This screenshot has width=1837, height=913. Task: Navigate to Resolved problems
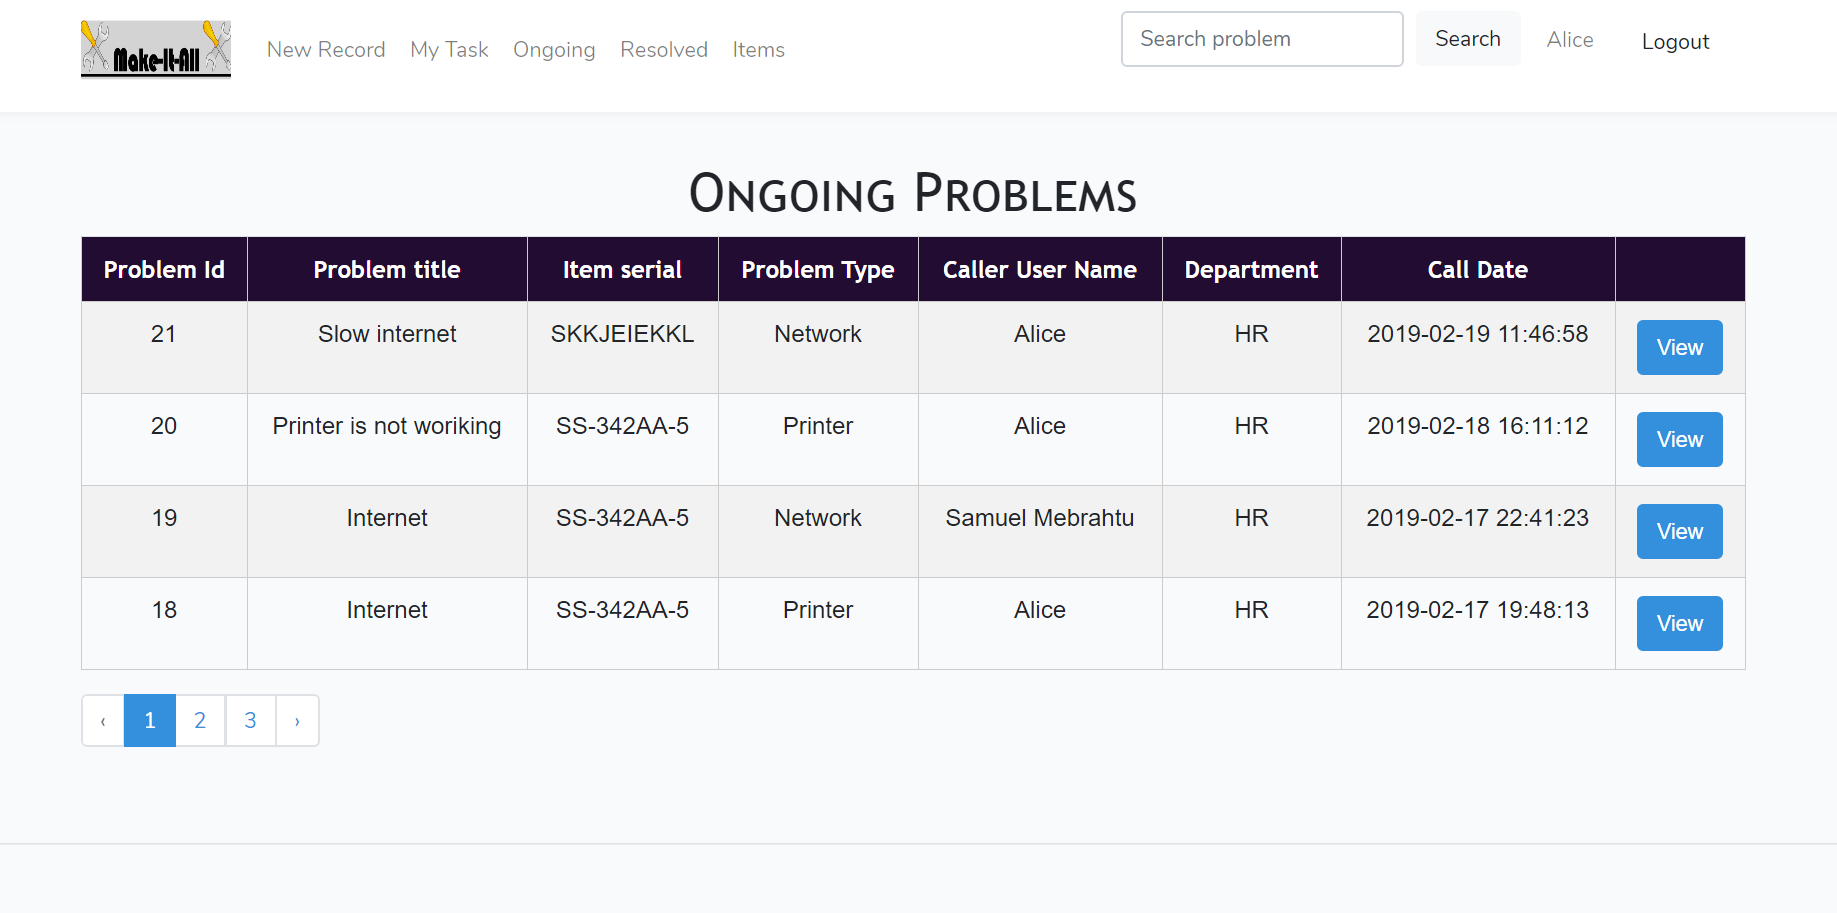tap(664, 50)
